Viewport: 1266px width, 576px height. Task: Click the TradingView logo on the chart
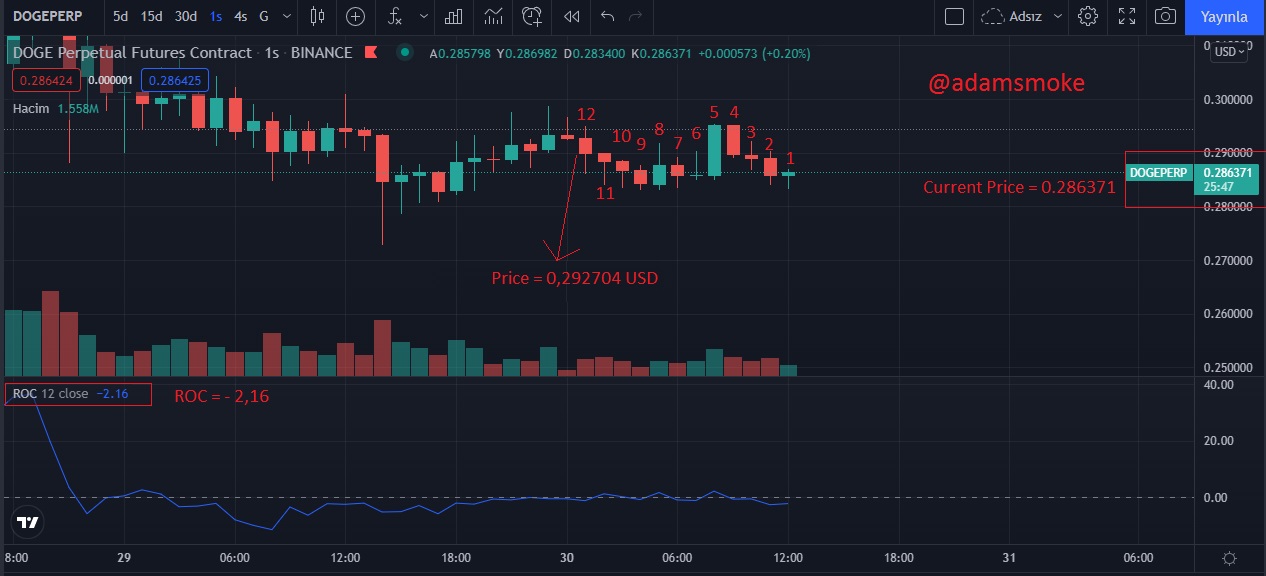click(27, 522)
